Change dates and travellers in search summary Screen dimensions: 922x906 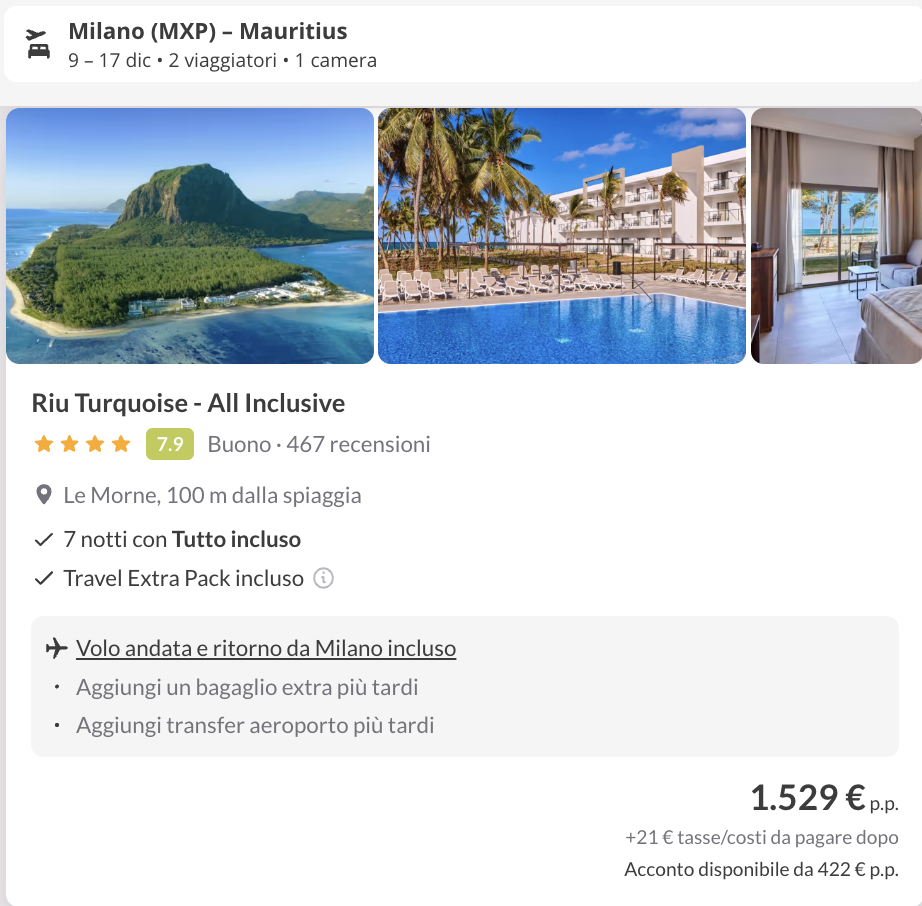coord(222,60)
